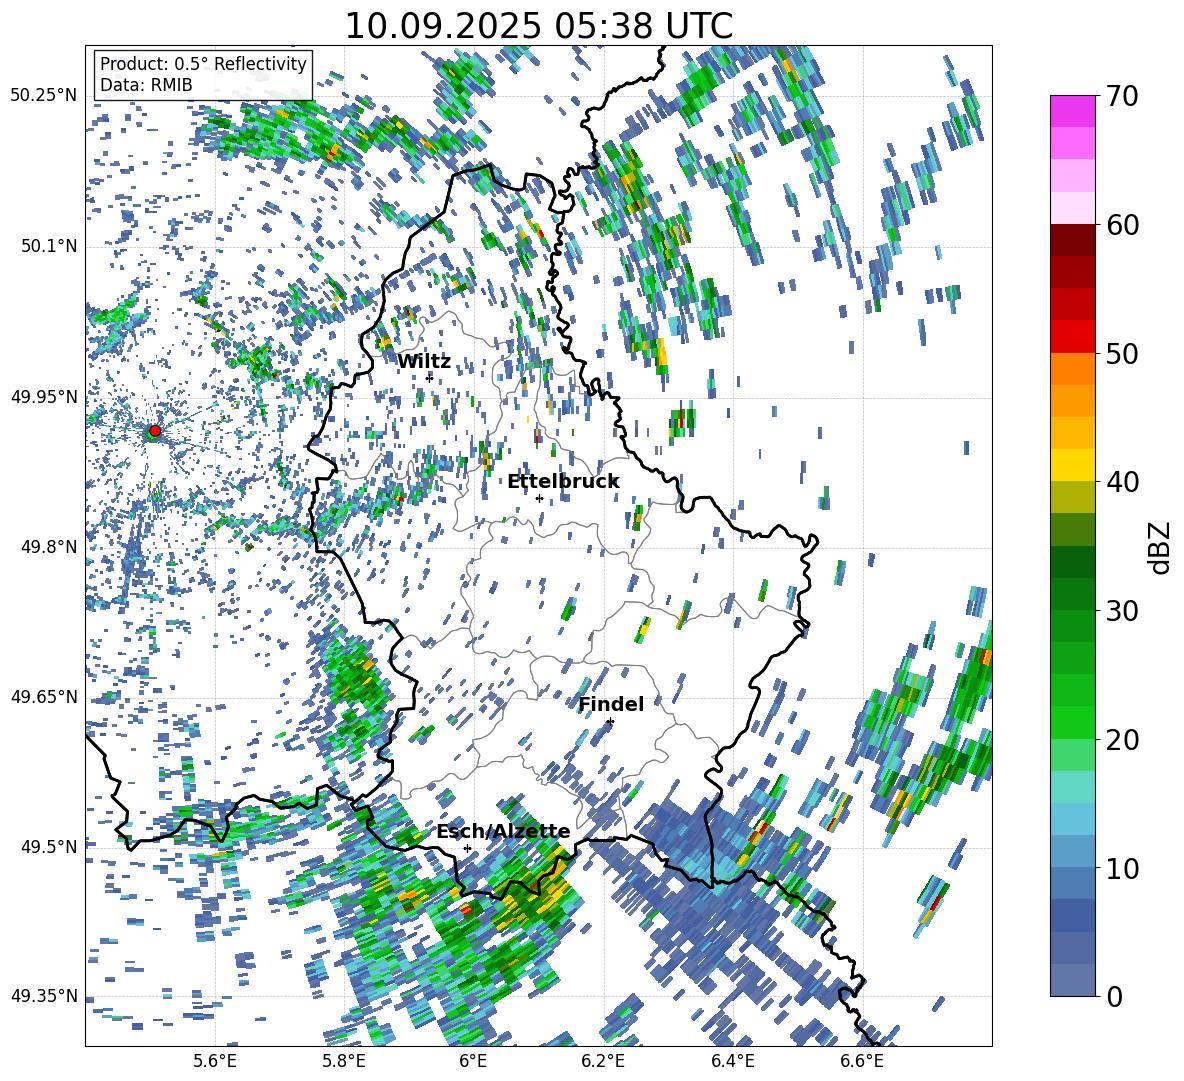The width and height of the screenshot is (1184, 1081).
Task: Click the longitude label 6°E
Action: click(x=473, y=1061)
